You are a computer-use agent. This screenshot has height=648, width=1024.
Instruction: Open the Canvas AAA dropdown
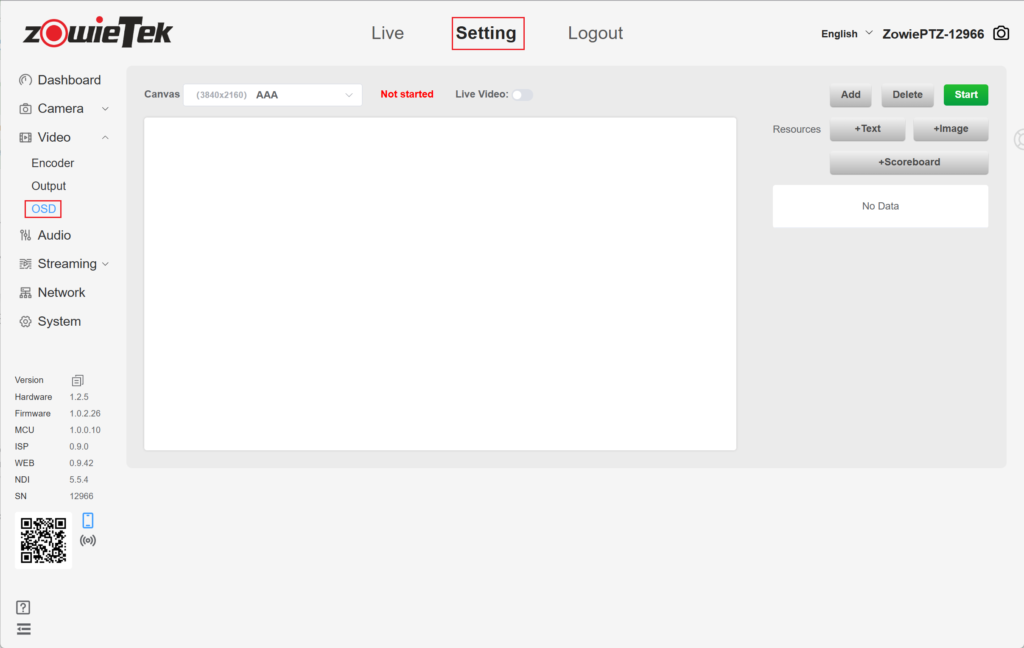tap(272, 95)
